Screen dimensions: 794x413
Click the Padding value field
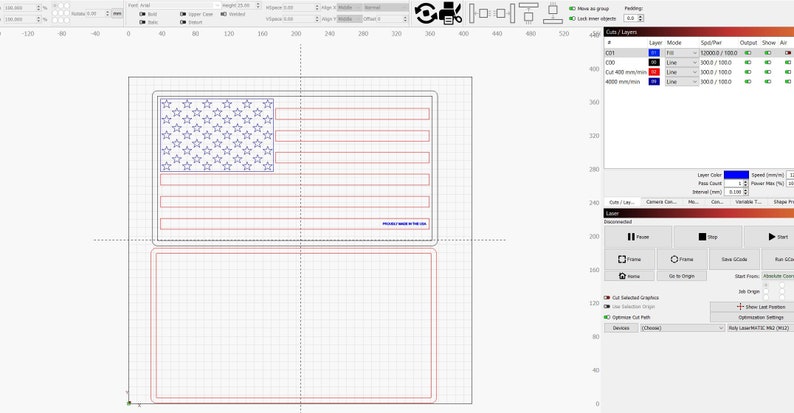(631, 18)
